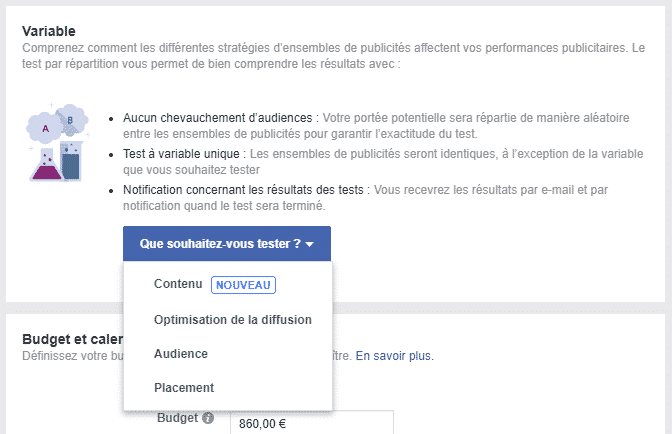Click the NOUVEAU badge next to Contenu
The width and height of the screenshot is (672, 434).
[x=244, y=284]
